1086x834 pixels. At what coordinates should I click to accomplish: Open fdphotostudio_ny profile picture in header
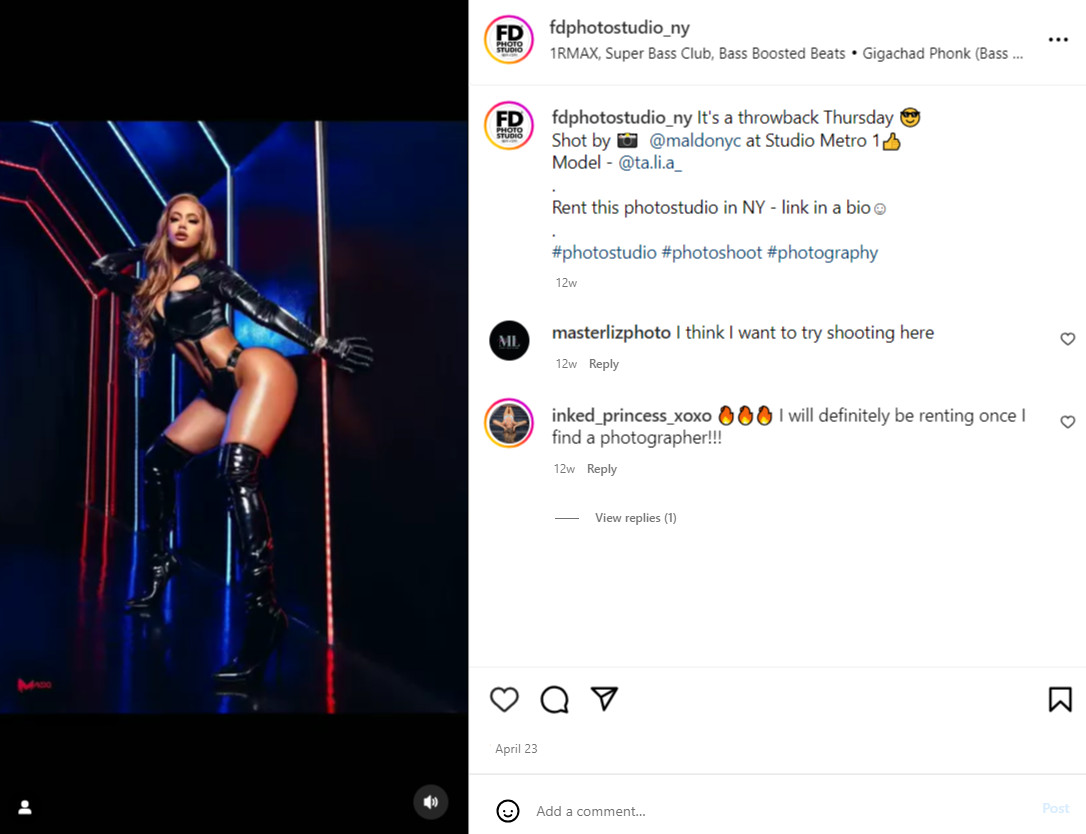point(508,40)
